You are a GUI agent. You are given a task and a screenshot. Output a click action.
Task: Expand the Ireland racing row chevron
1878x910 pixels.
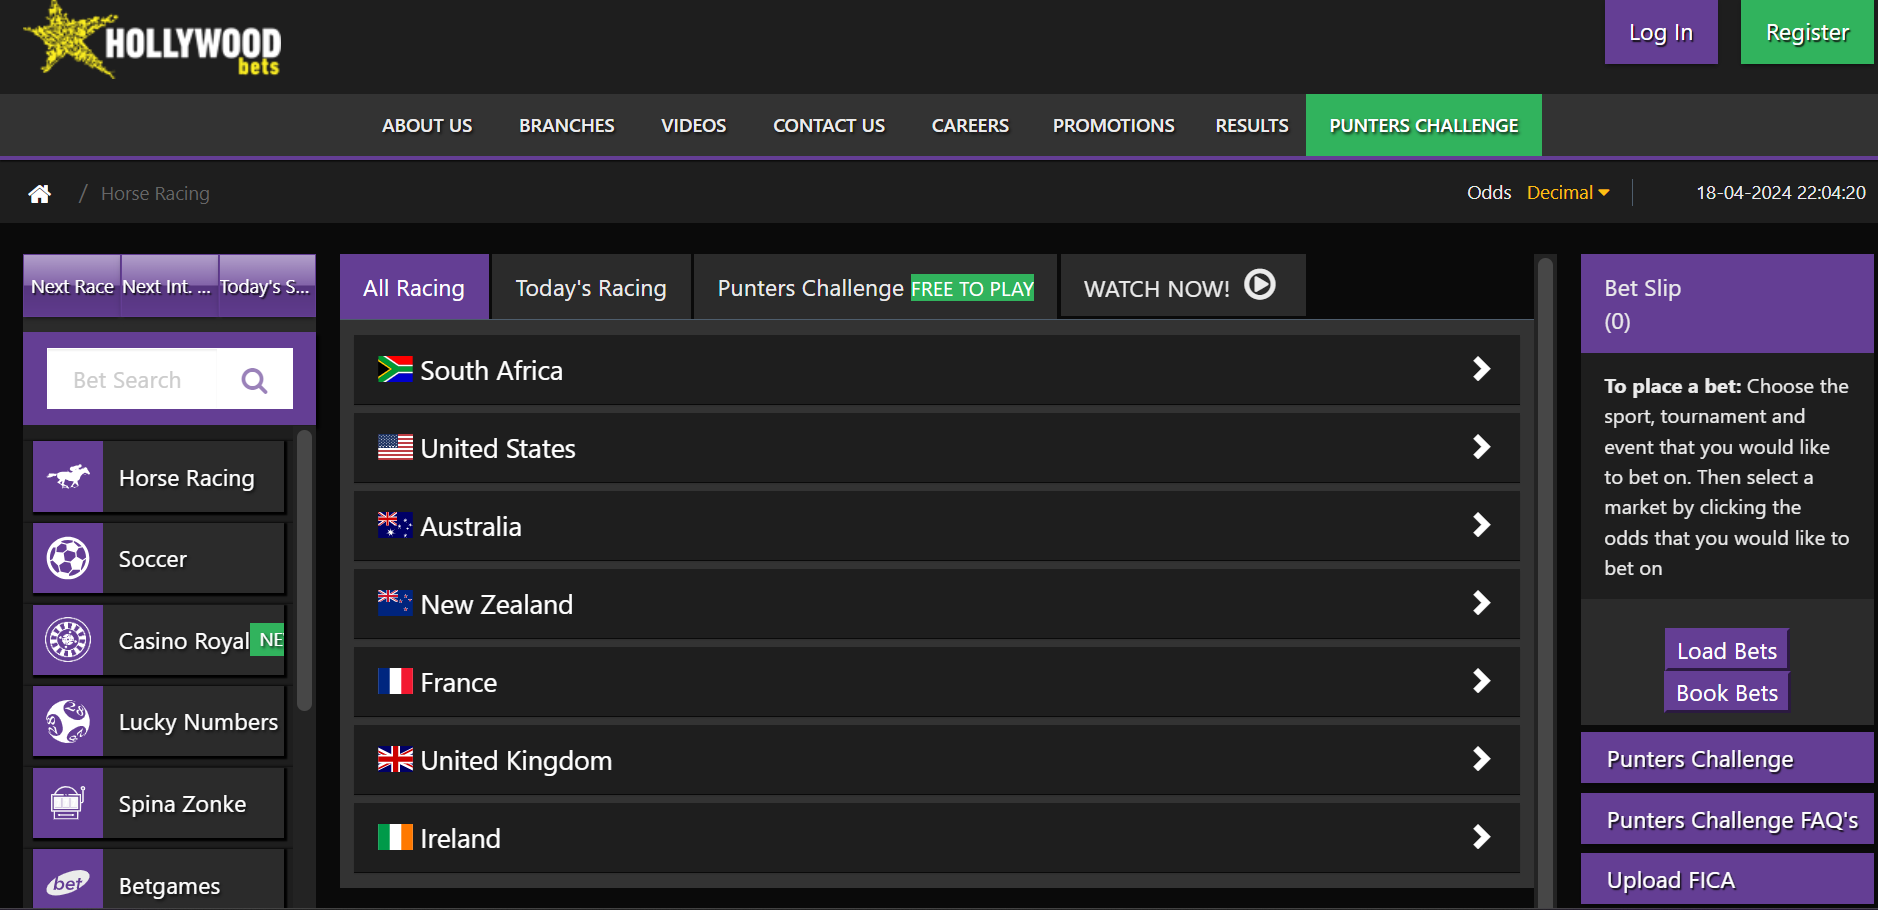pos(1482,837)
